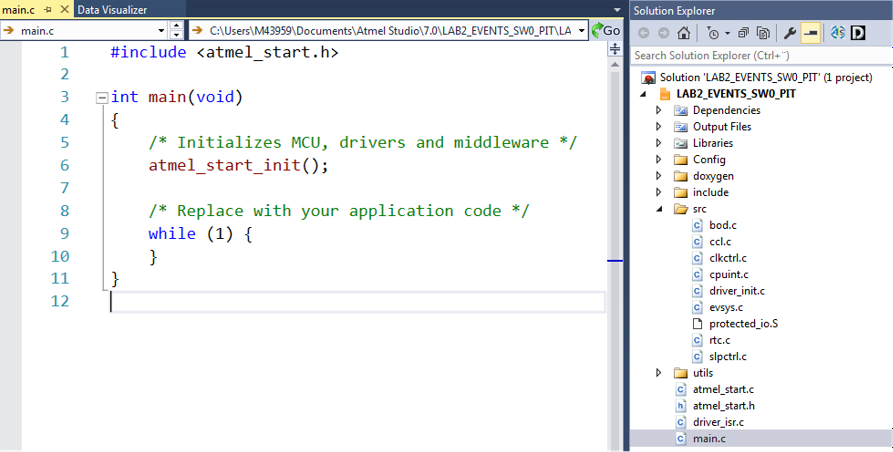
Task: Expand the Dependencies node
Action: 658,110
